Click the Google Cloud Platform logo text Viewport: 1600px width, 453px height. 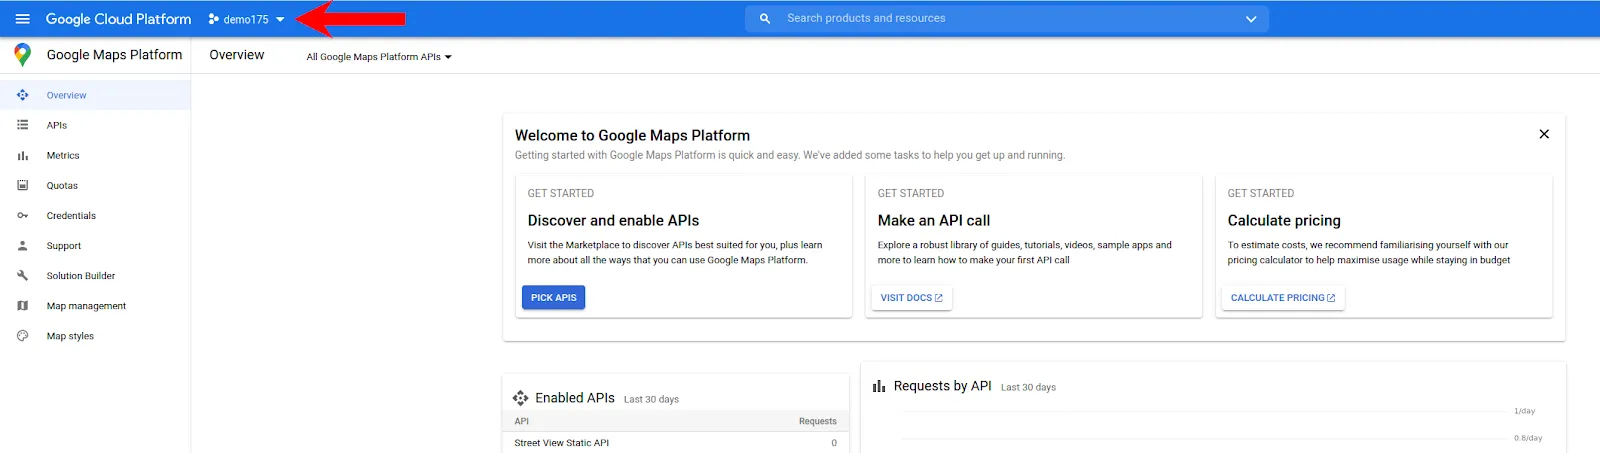(118, 19)
